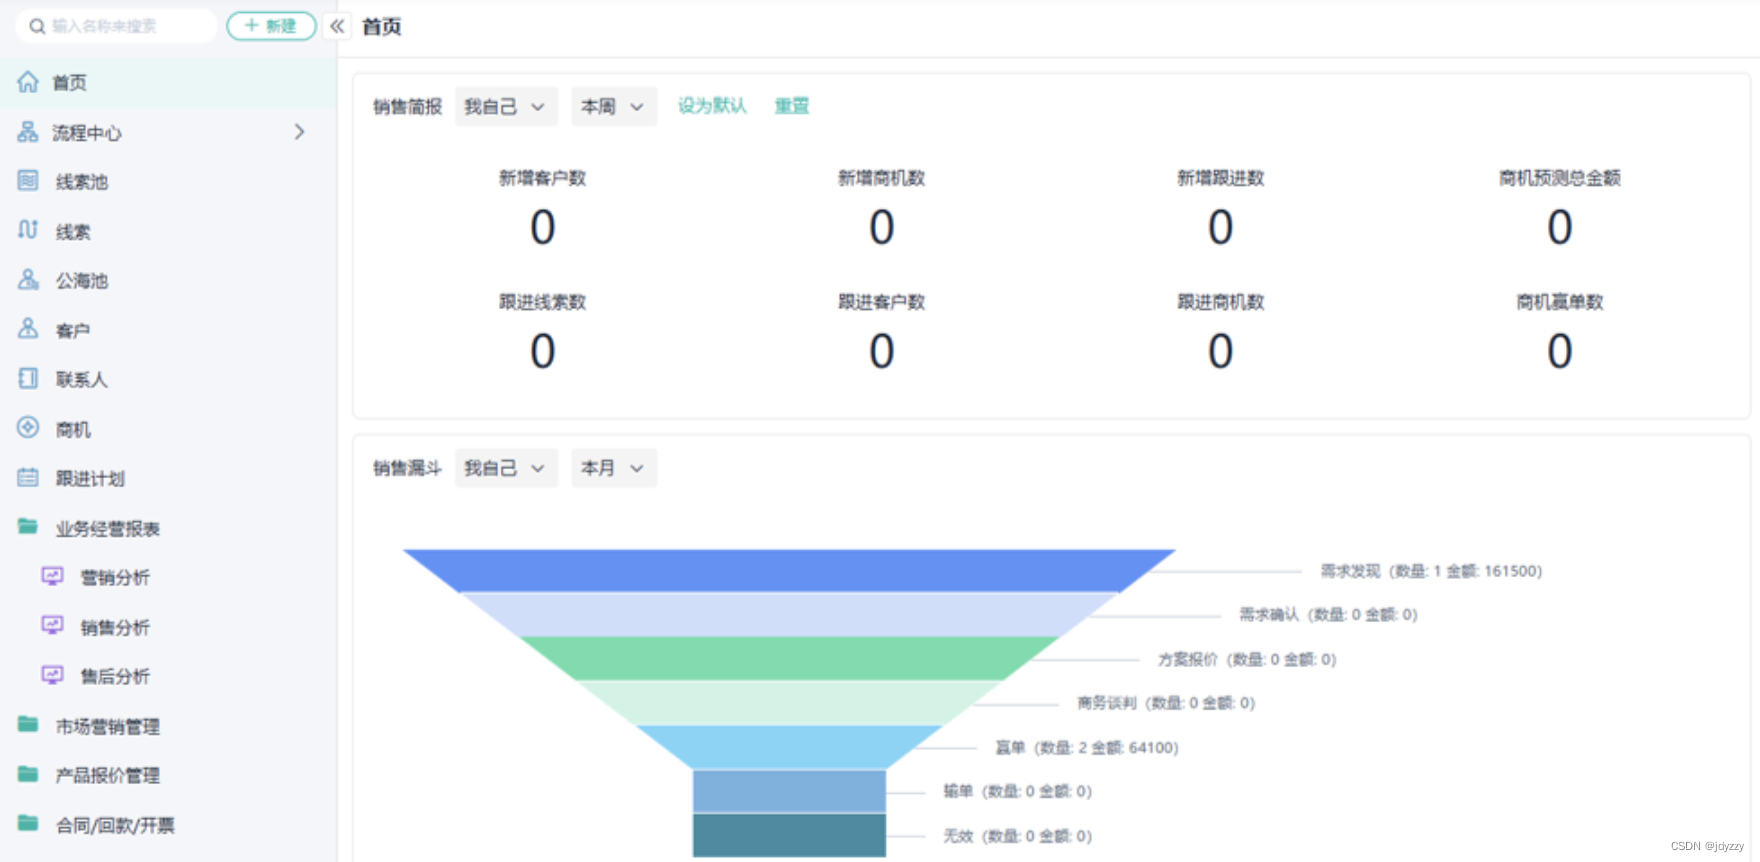Screen dimensions: 1760x862
Task: Click the 商机 circular icon
Action: coord(28,428)
